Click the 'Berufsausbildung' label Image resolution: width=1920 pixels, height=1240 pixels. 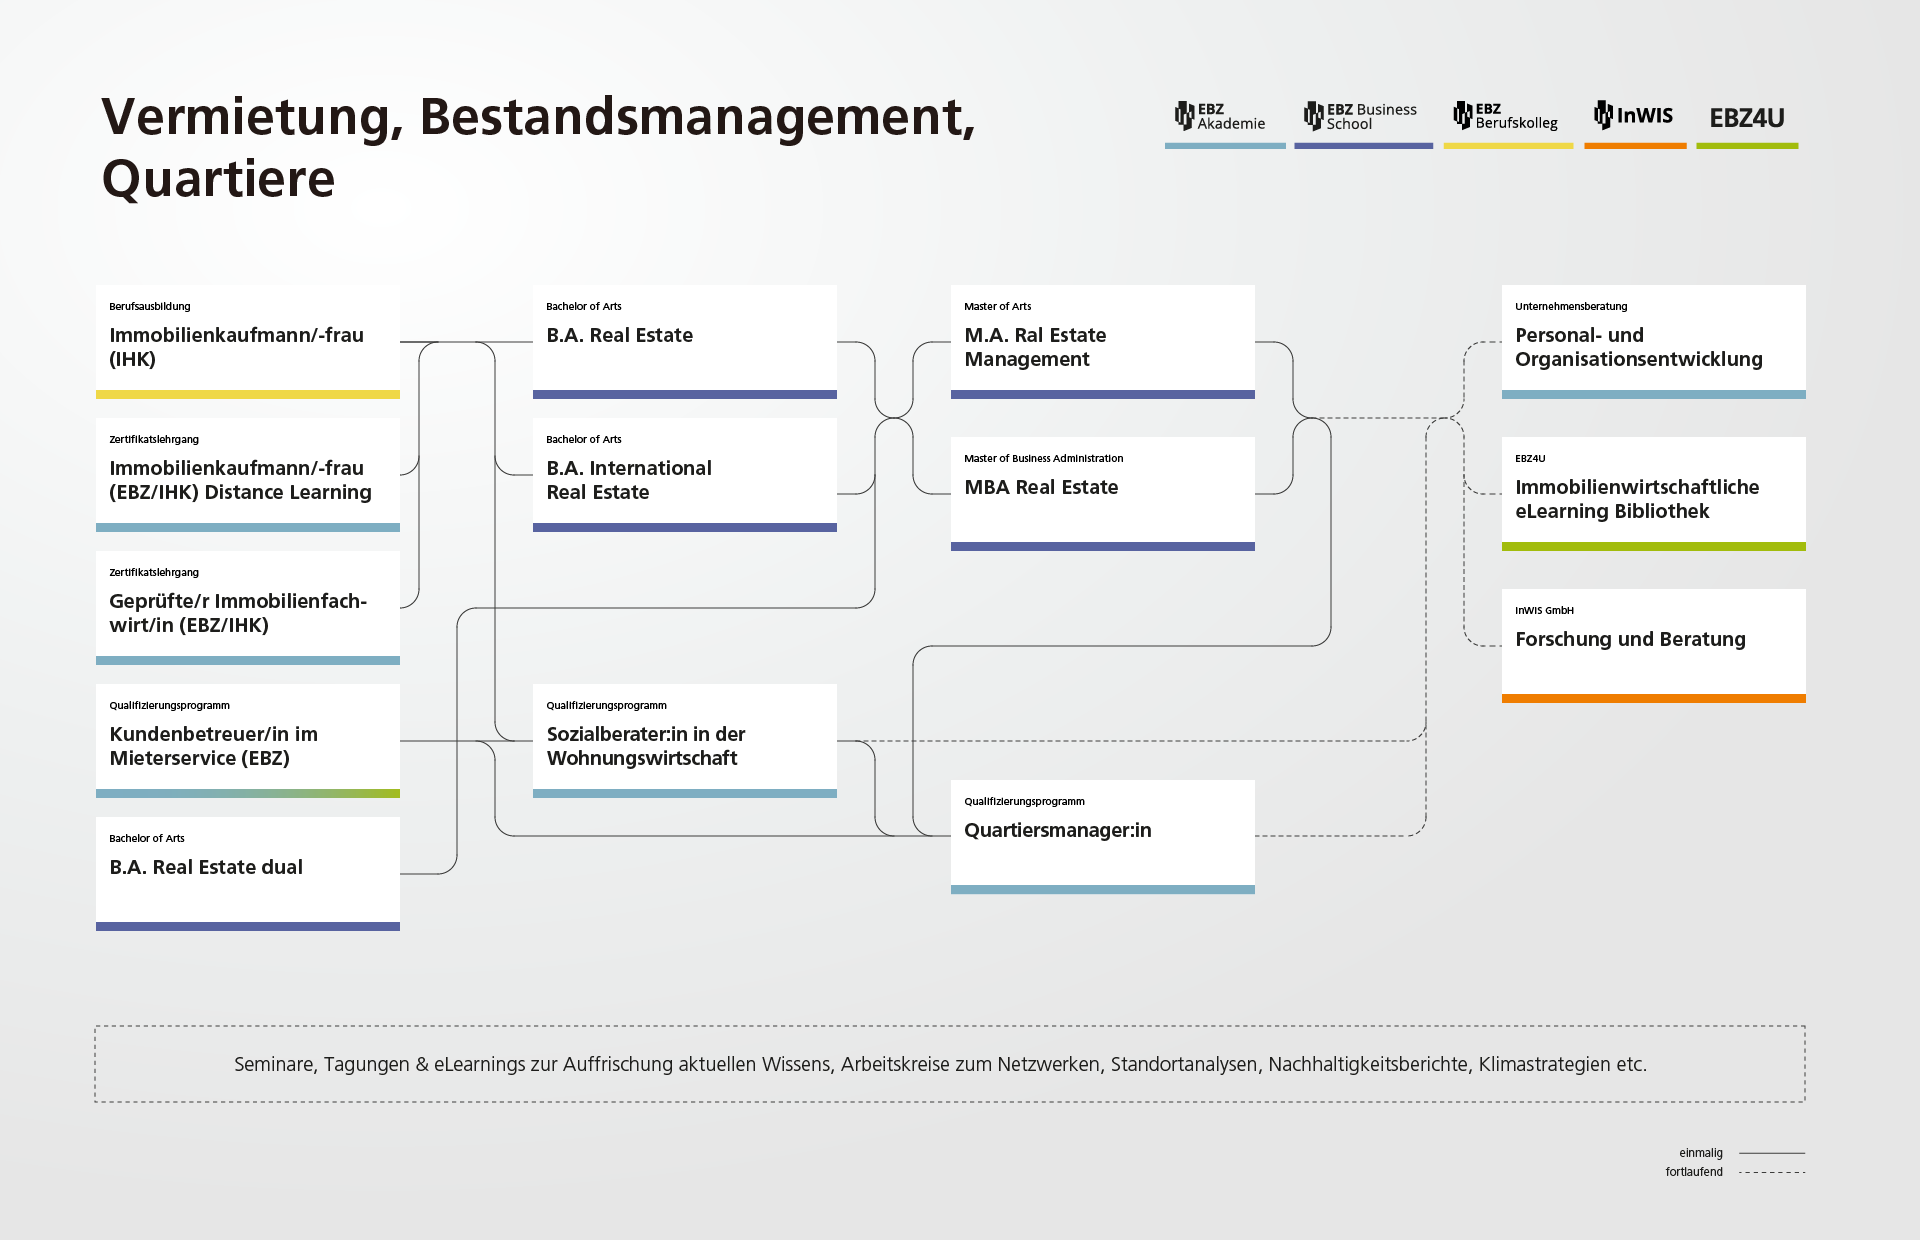pos(150,307)
